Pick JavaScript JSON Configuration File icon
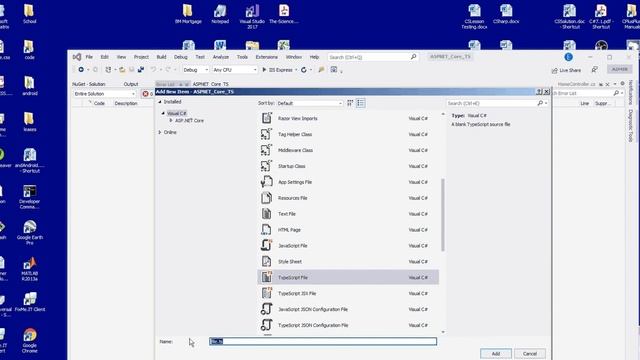Screen dimensions: 640x360 [x=267, y=309]
